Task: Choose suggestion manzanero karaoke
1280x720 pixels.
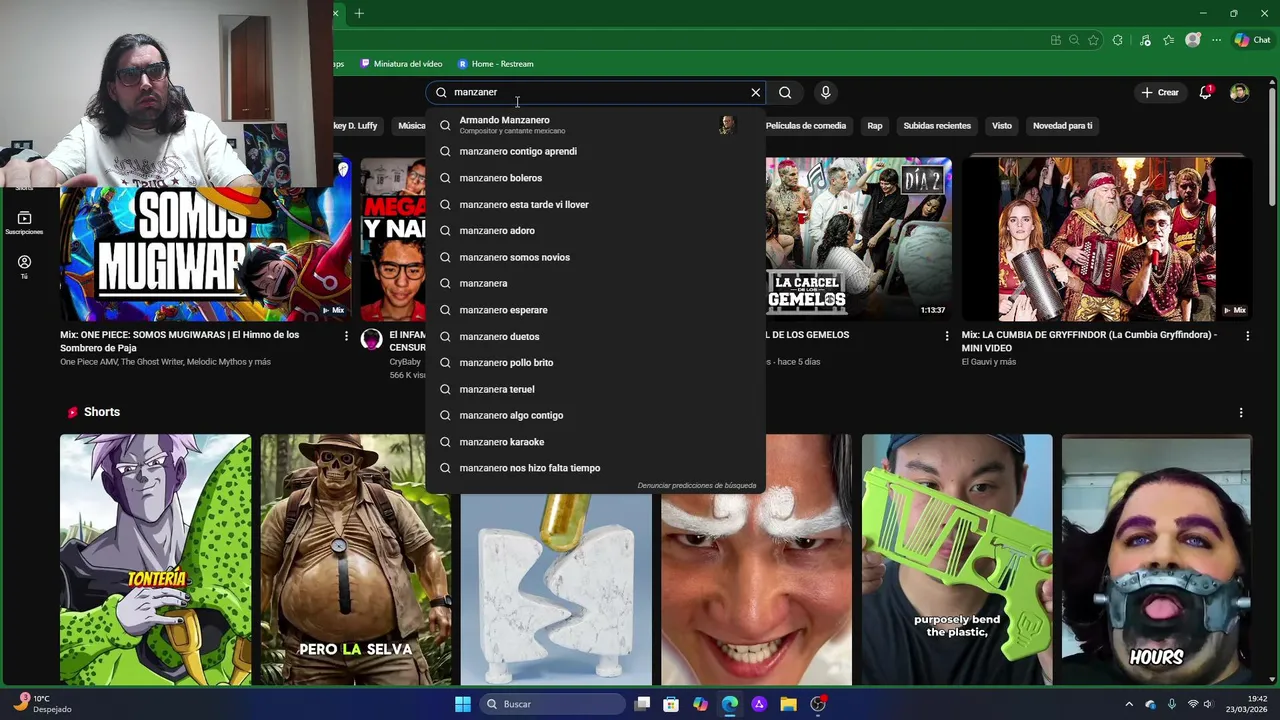Action: pos(596,441)
